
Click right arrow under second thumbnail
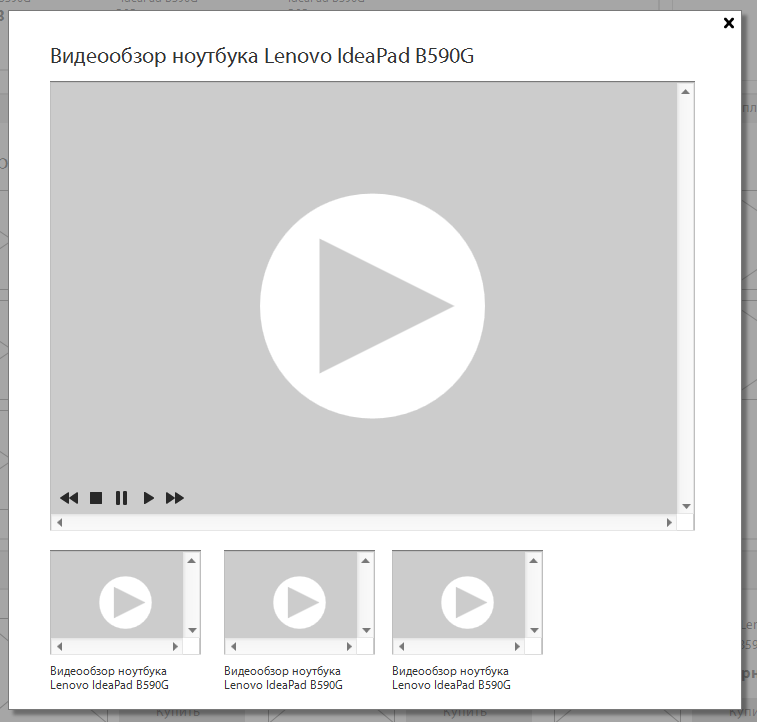click(349, 646)
